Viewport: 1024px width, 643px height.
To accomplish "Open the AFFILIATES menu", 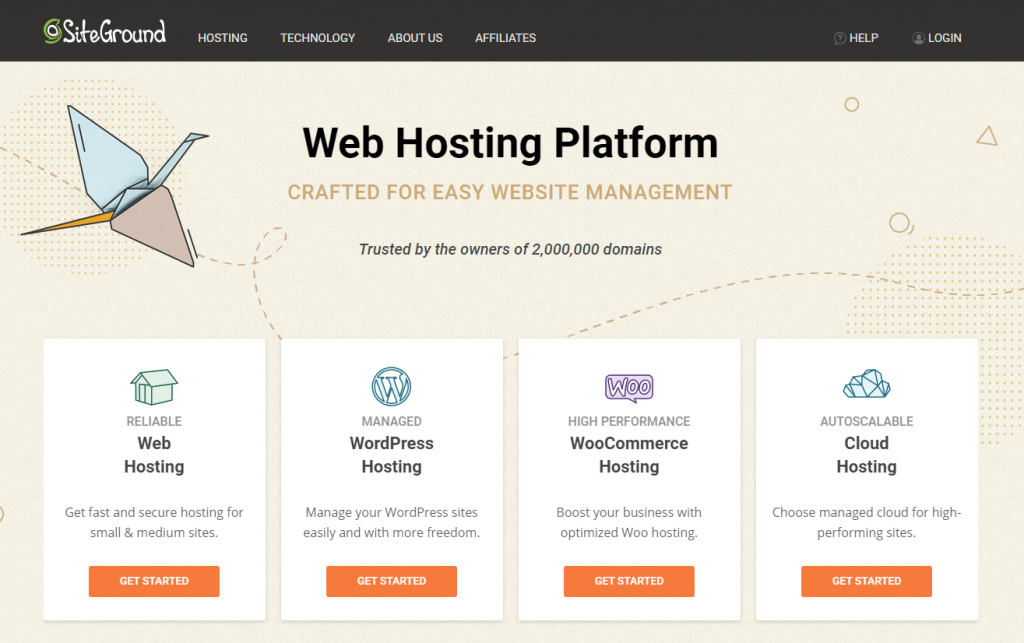I will 505,38.
